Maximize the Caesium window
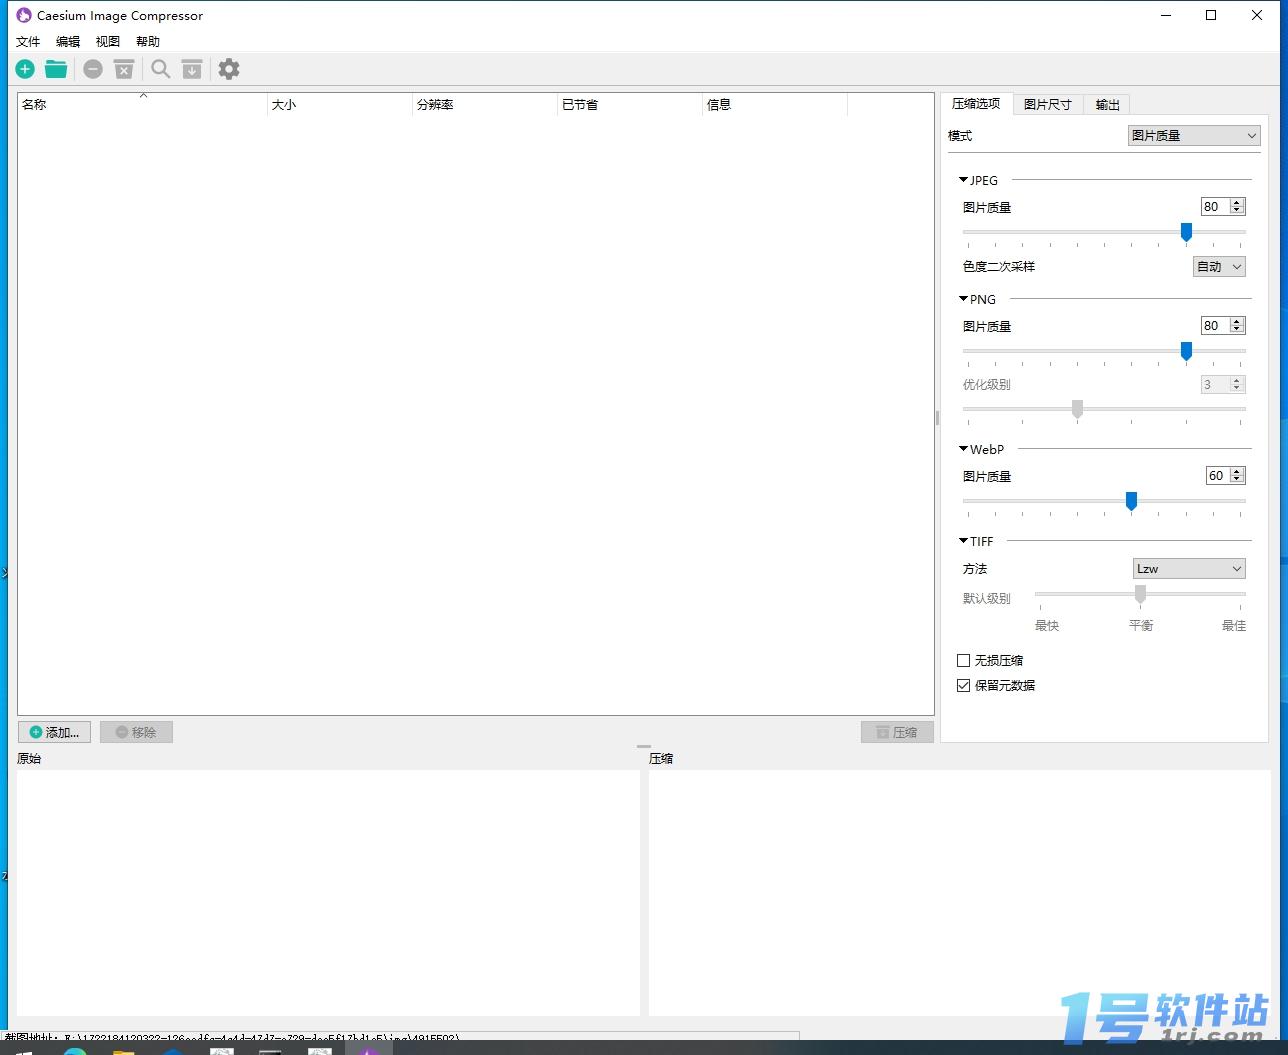Image resolution: width=1288 pixels, height=1055 pixels. point(1211,15)
